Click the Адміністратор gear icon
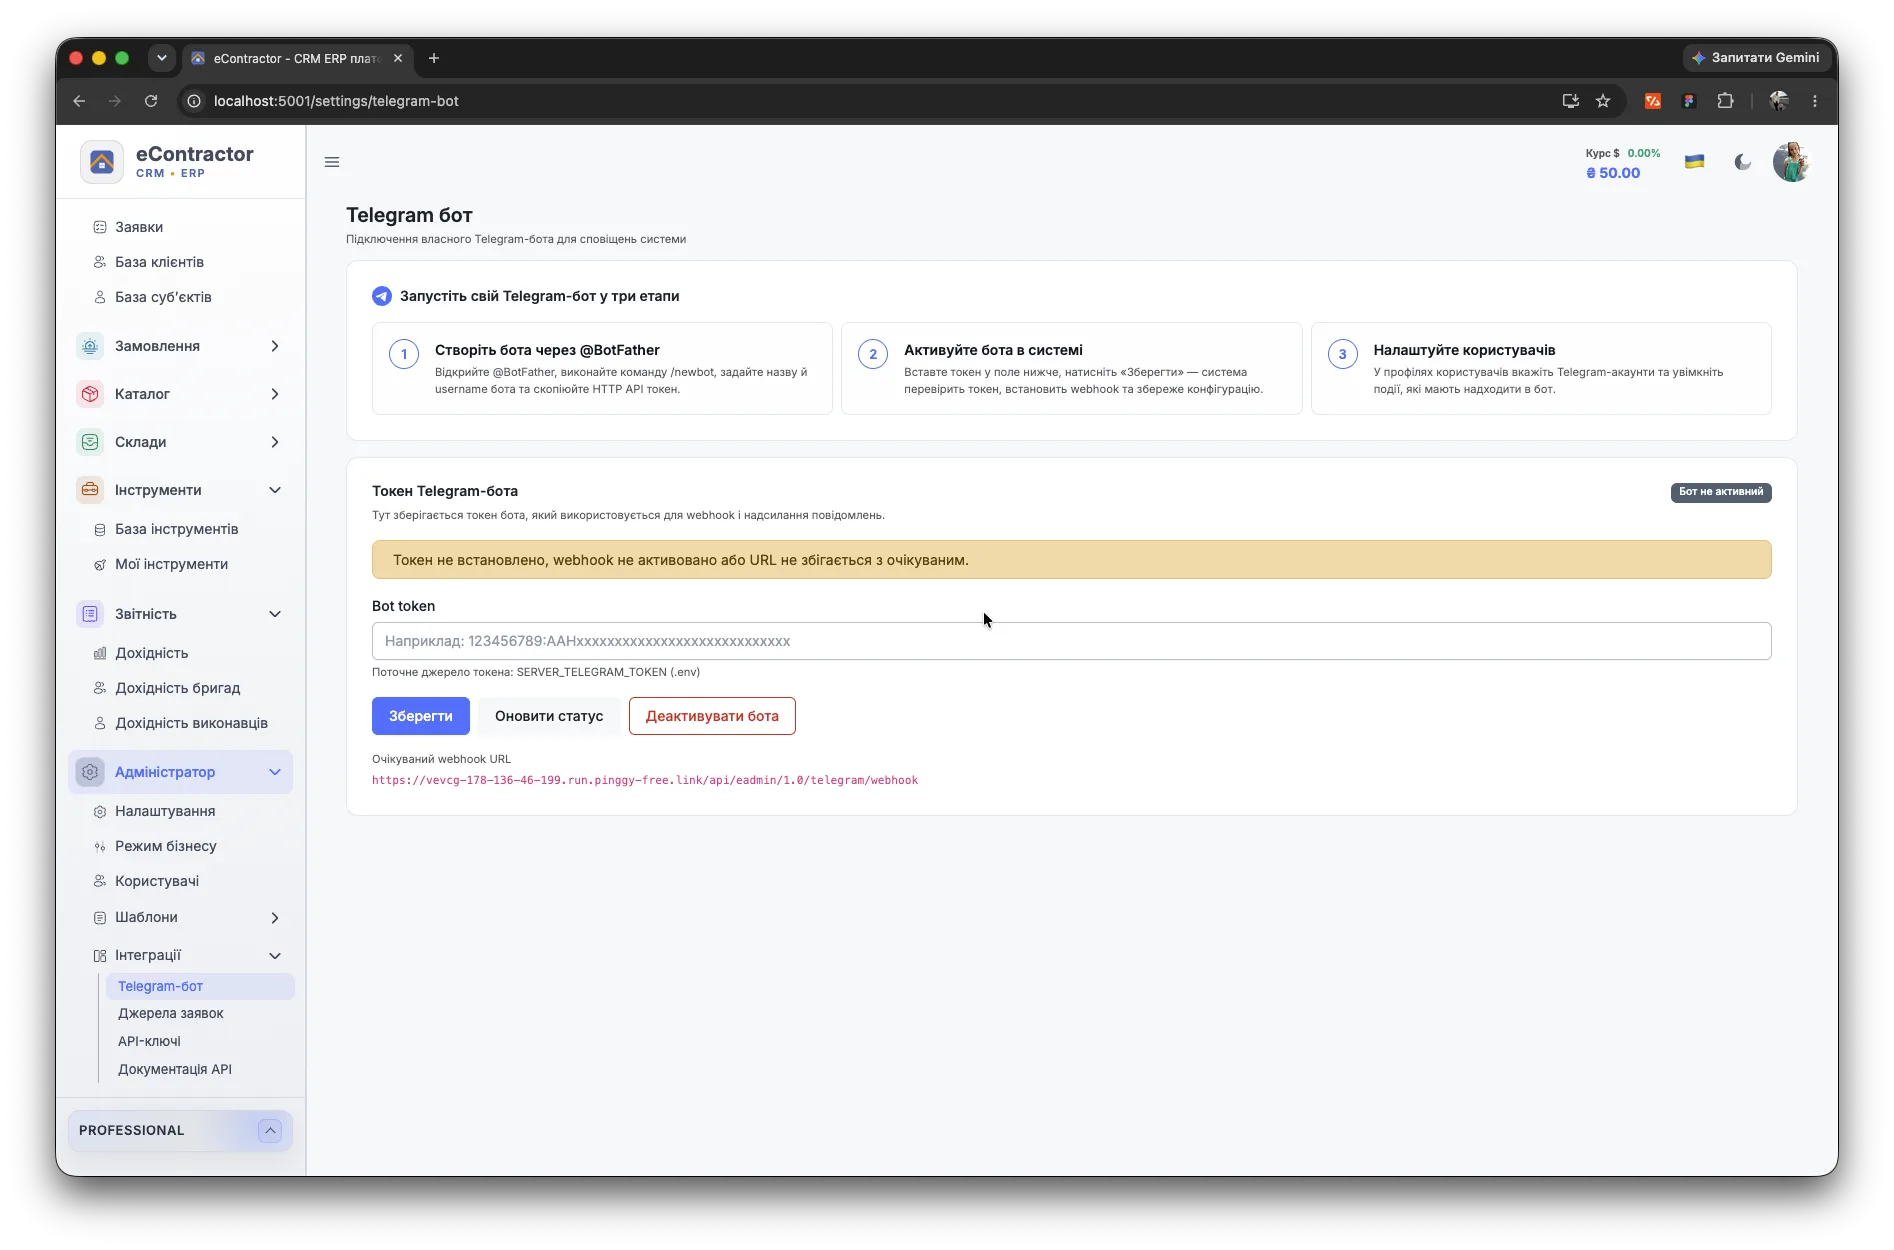 click(90, 772)
